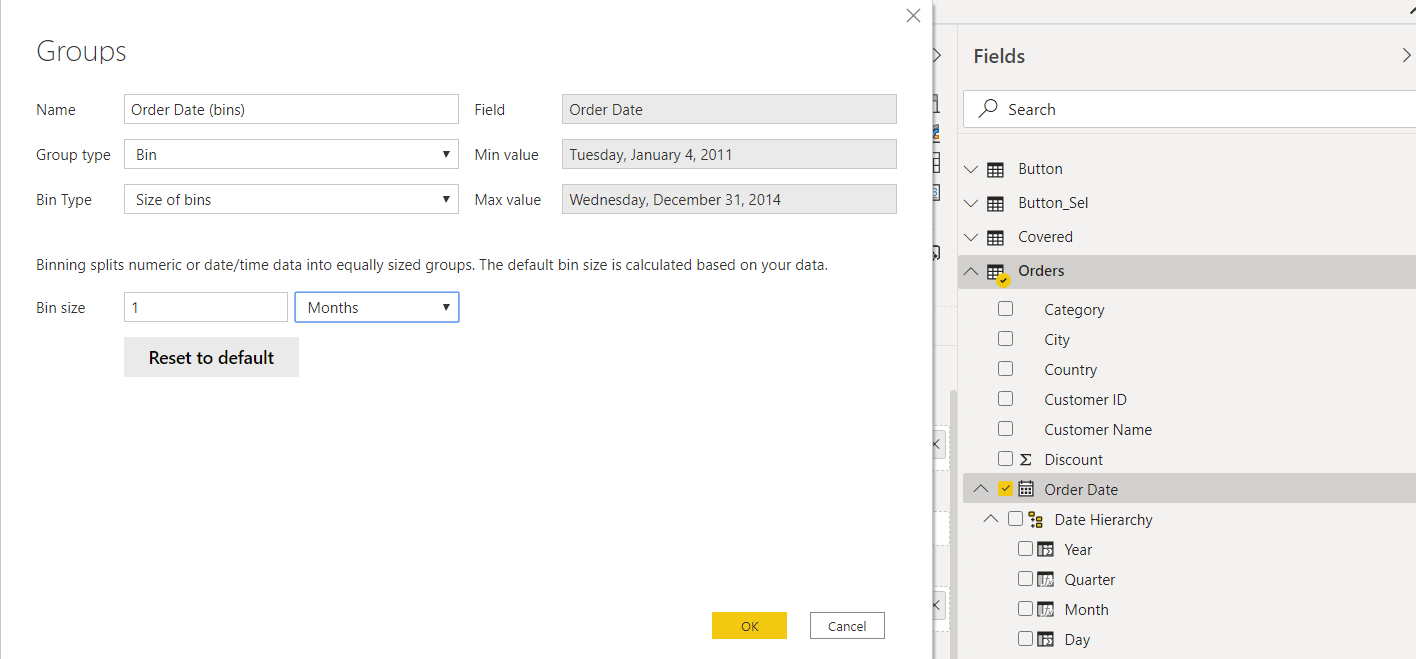This screenshot has height=659, width=1416.
Task: Expand the Button table
Action: [970, 170]
